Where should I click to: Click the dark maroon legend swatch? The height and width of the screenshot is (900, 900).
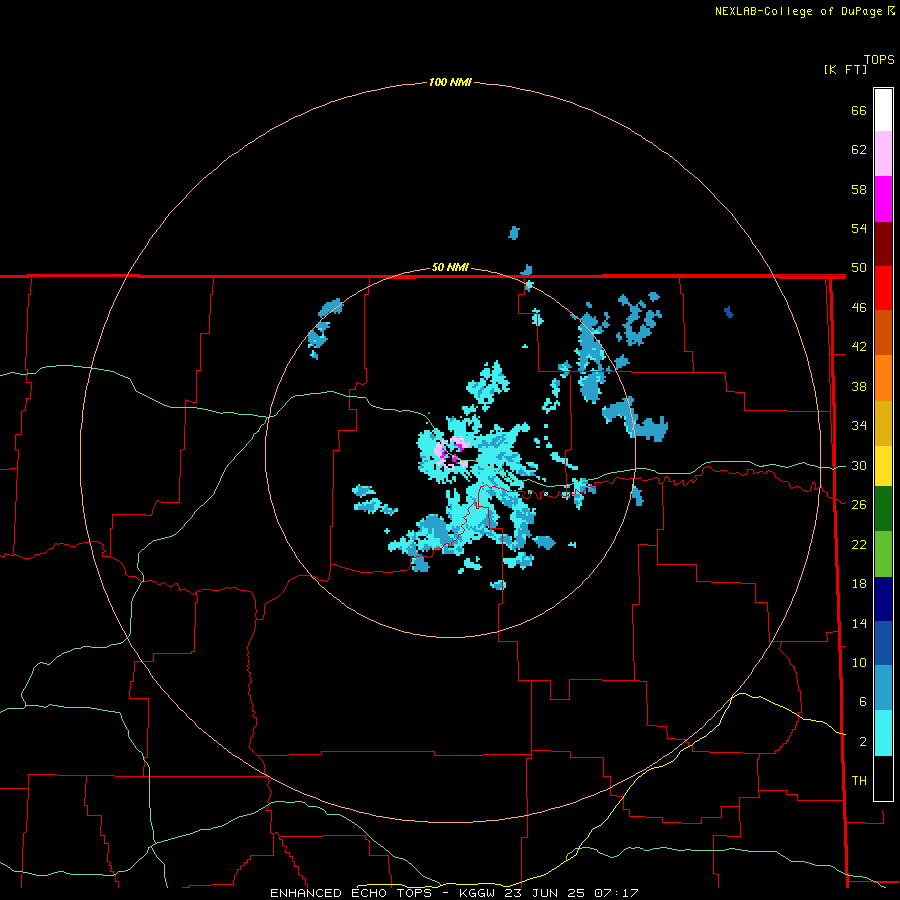click(883, 244)
